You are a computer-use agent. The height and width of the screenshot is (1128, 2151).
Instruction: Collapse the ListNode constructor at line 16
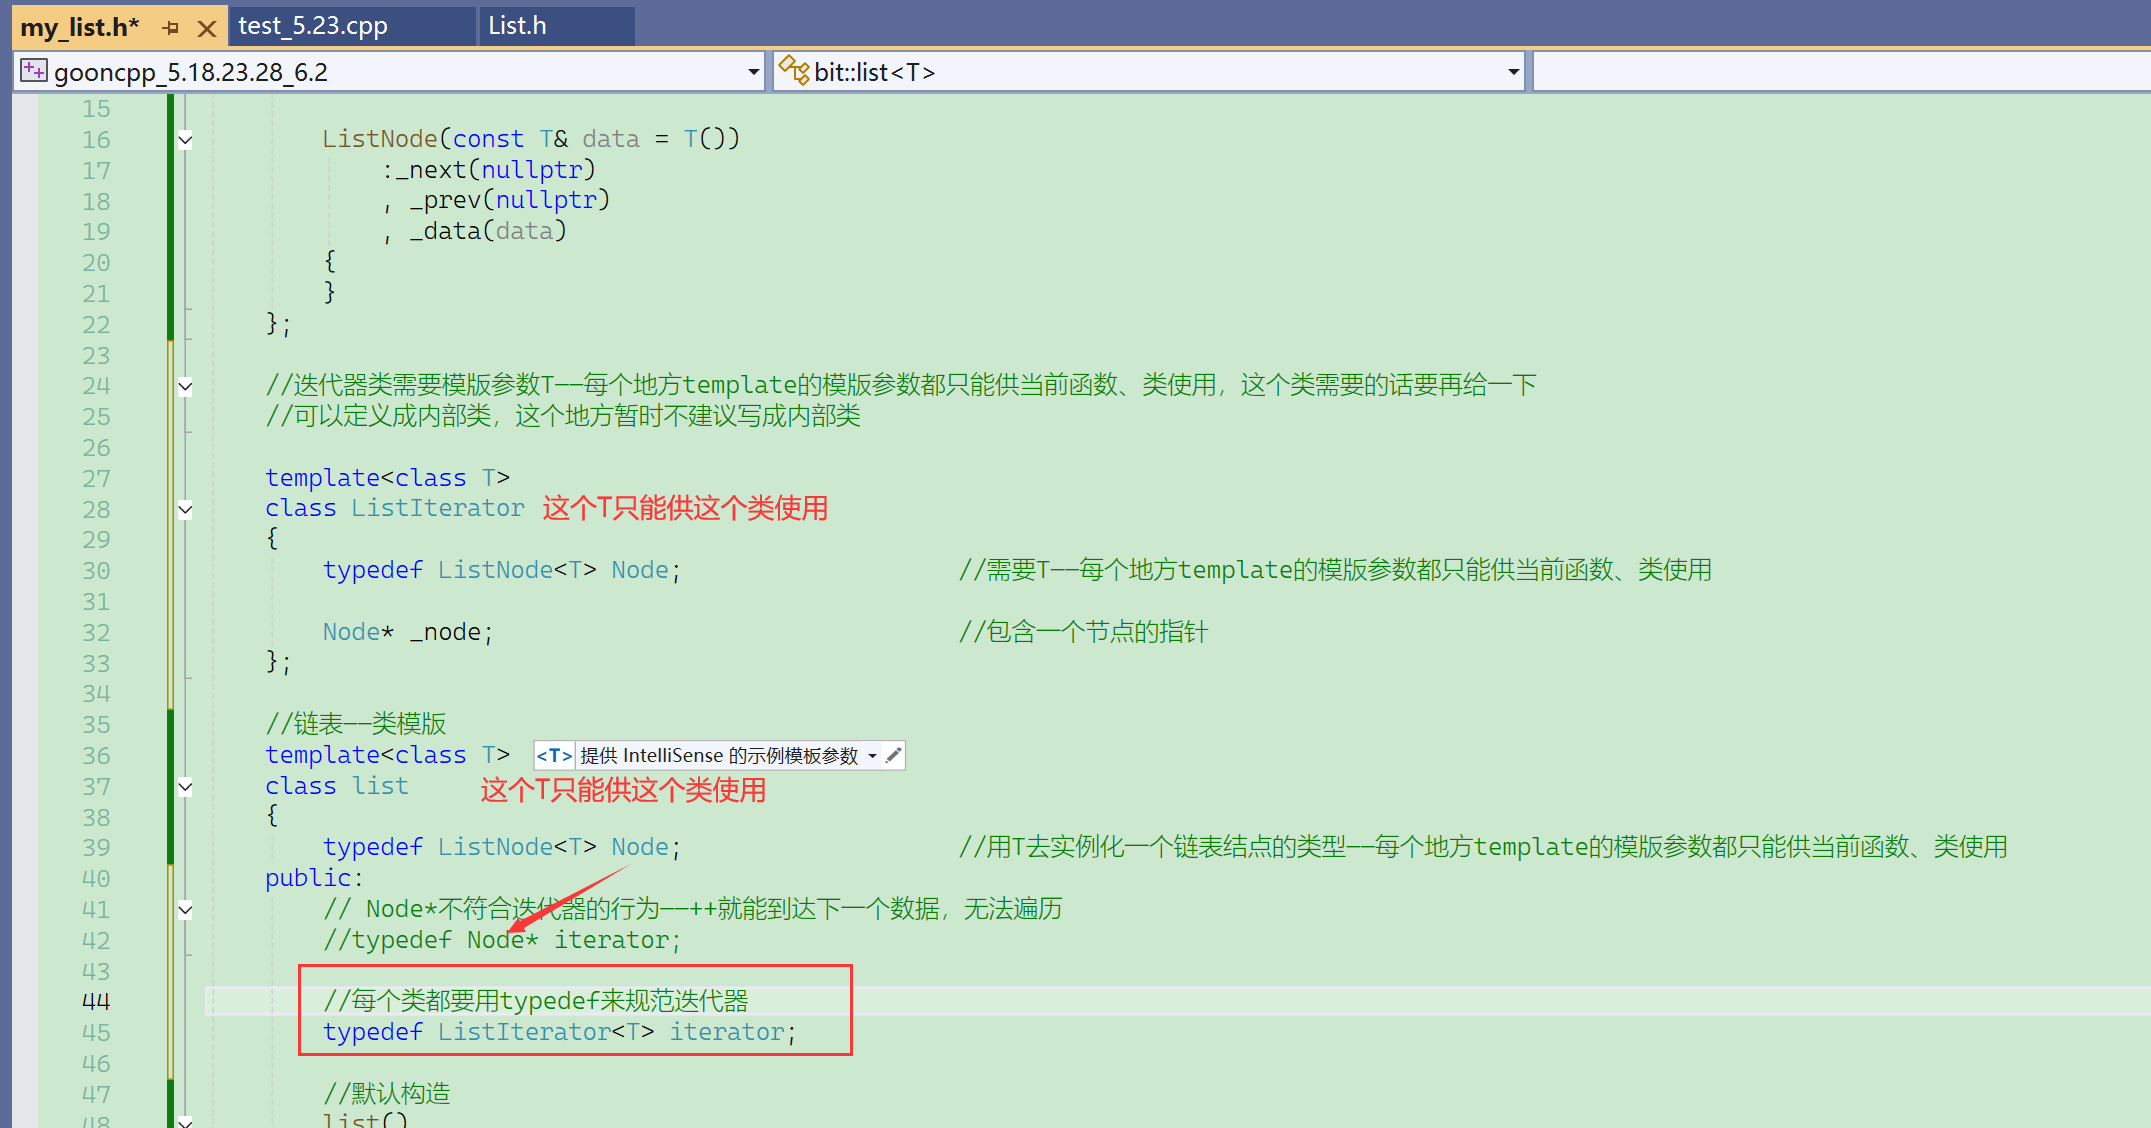click(185, 140)
